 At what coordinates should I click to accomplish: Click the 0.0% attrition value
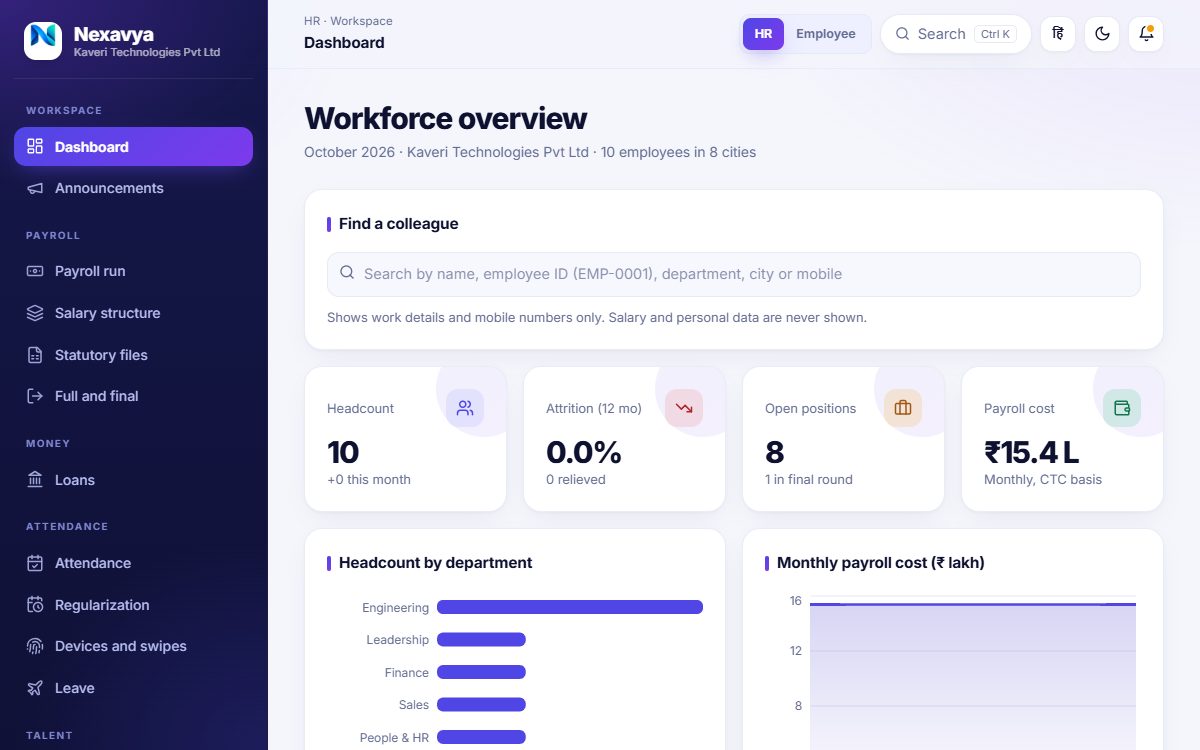[584, 453]
